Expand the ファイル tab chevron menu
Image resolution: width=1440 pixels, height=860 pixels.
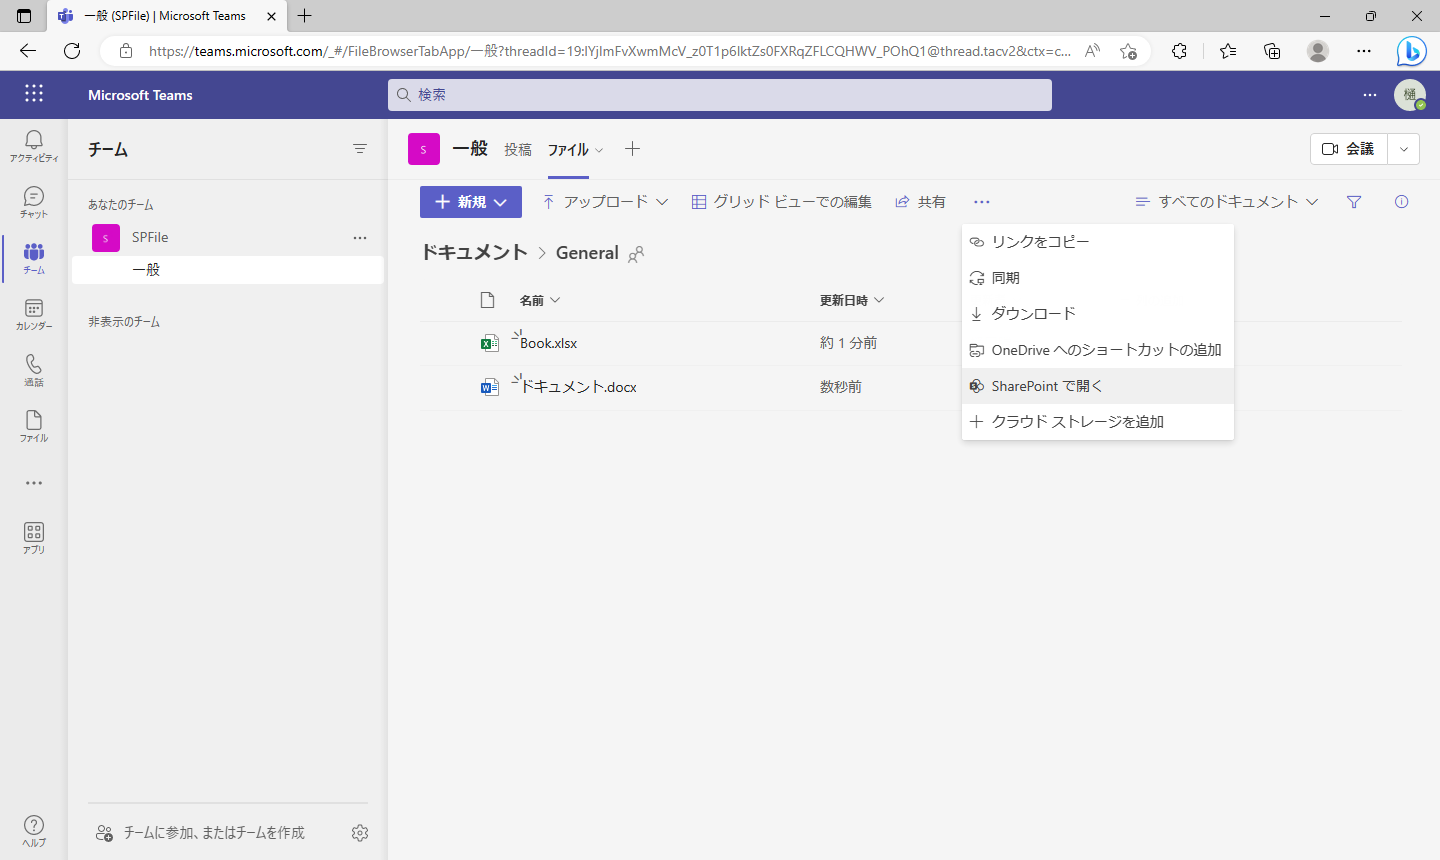(599, 150)
